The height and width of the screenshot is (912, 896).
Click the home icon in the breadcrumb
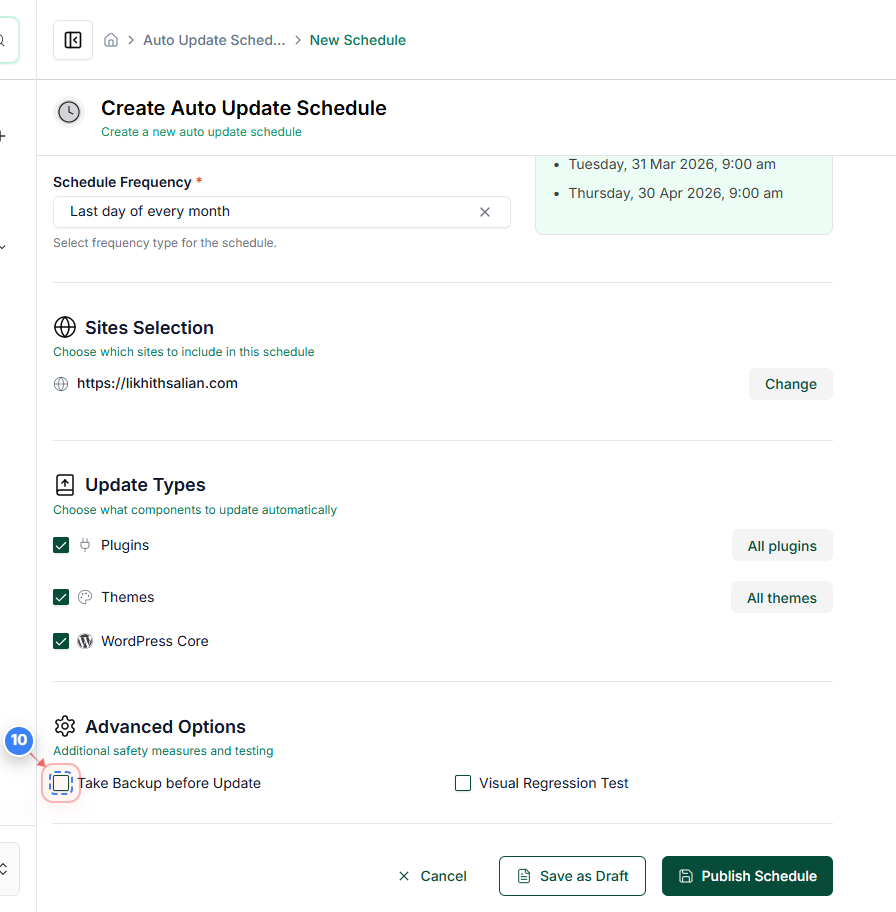[110, 40]
